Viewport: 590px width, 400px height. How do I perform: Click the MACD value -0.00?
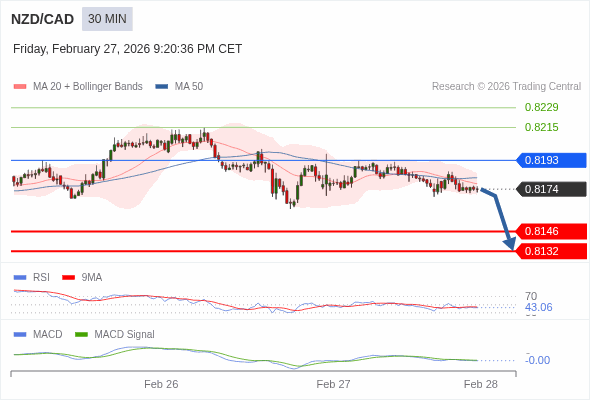537,360
